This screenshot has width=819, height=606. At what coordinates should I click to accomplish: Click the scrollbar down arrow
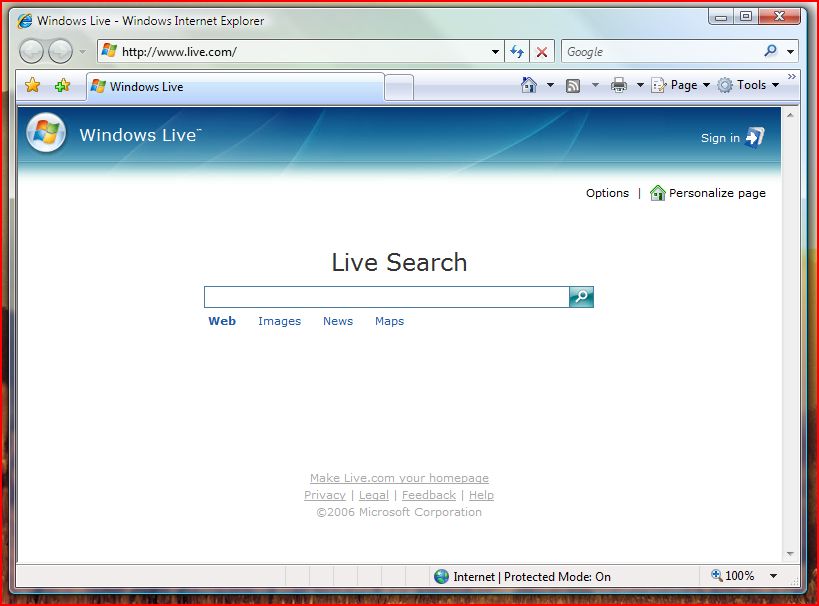click(x=790, y=554)
